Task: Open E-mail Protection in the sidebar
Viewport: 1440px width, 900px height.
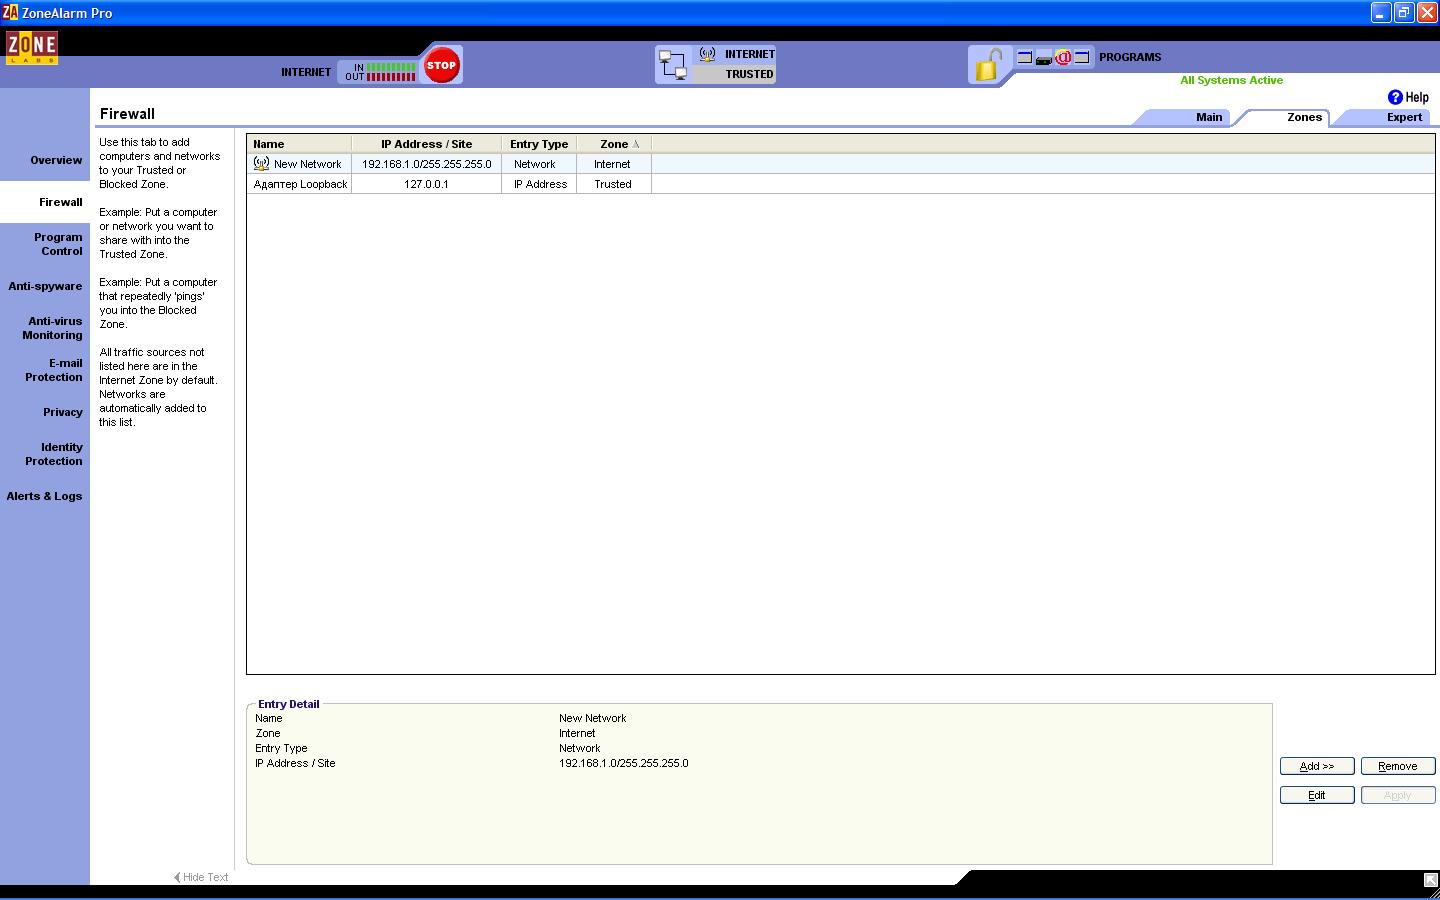Action: point(54,370)
